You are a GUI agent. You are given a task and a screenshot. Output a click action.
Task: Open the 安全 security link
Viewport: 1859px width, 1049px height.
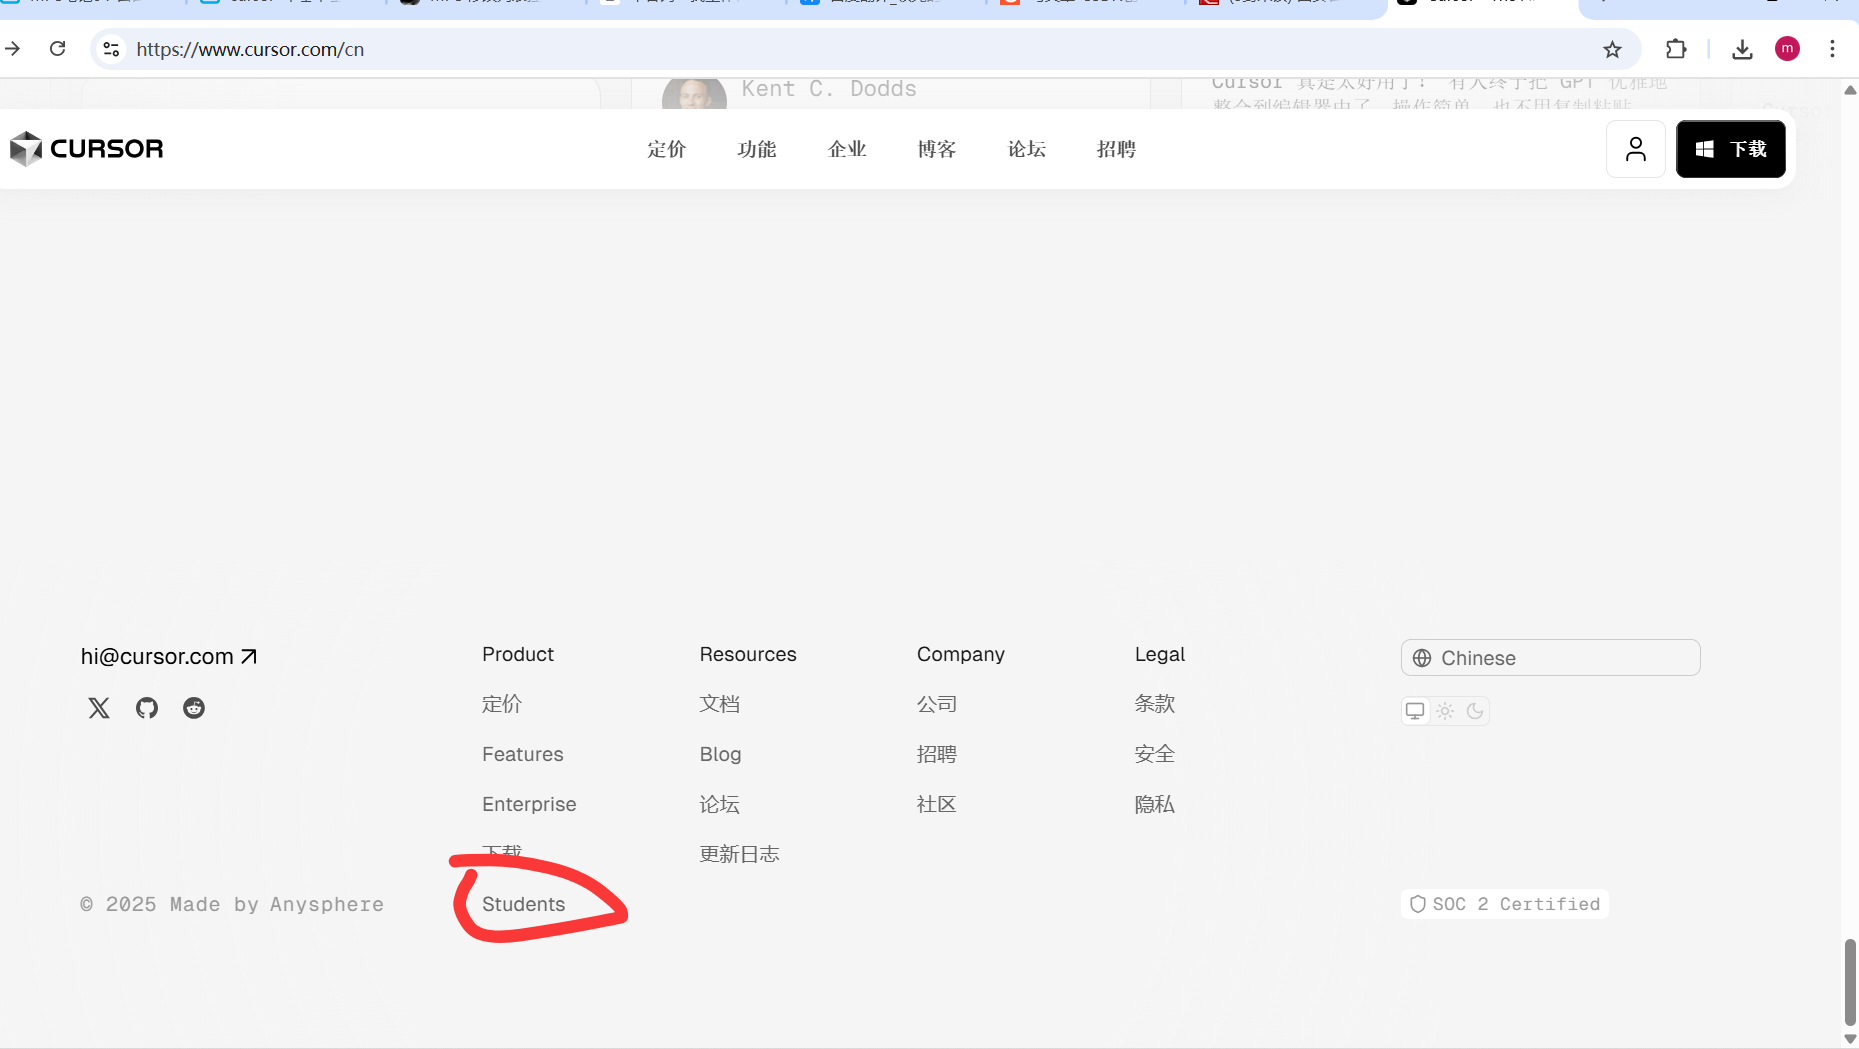[1155, 754]
